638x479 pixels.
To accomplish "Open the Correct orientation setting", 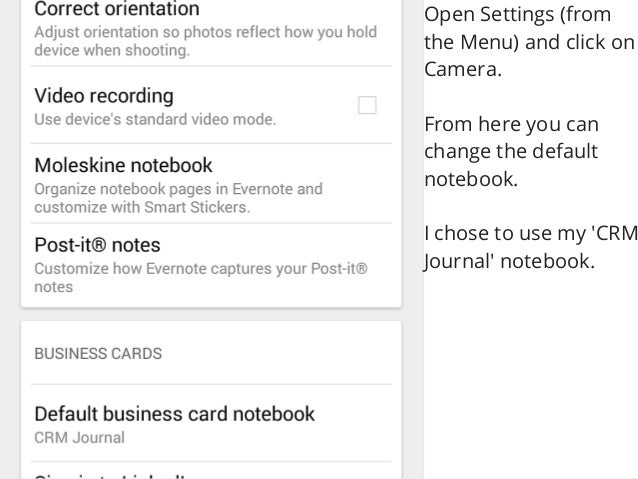I will 211,31.
